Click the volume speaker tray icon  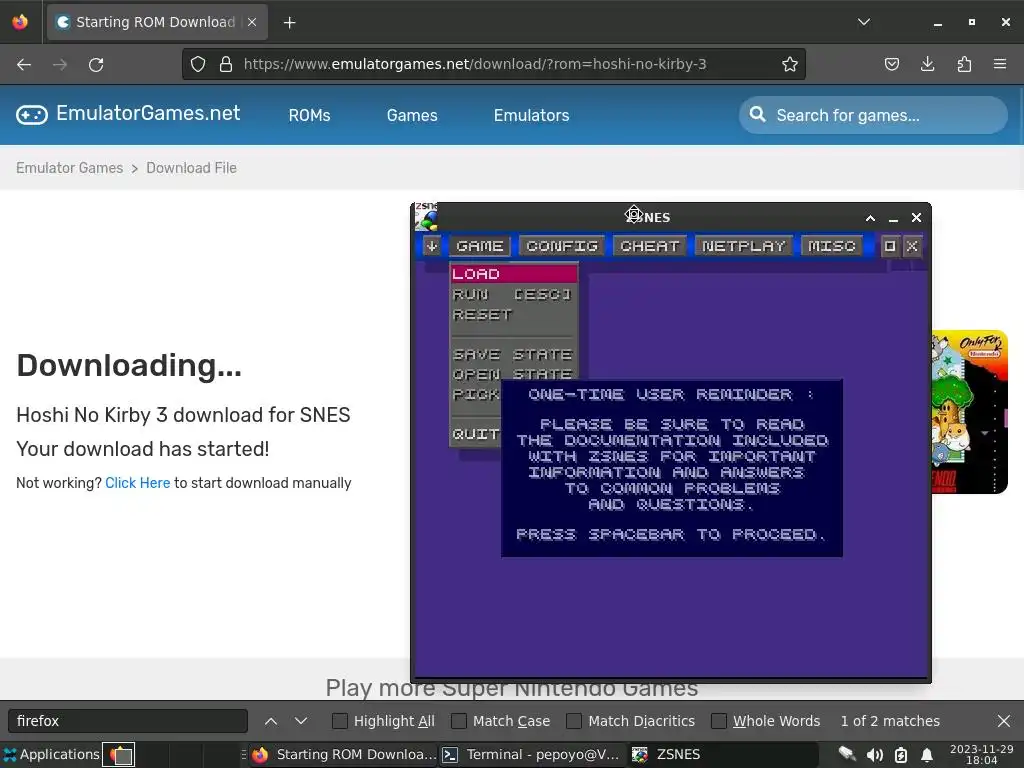coord(874,755)
